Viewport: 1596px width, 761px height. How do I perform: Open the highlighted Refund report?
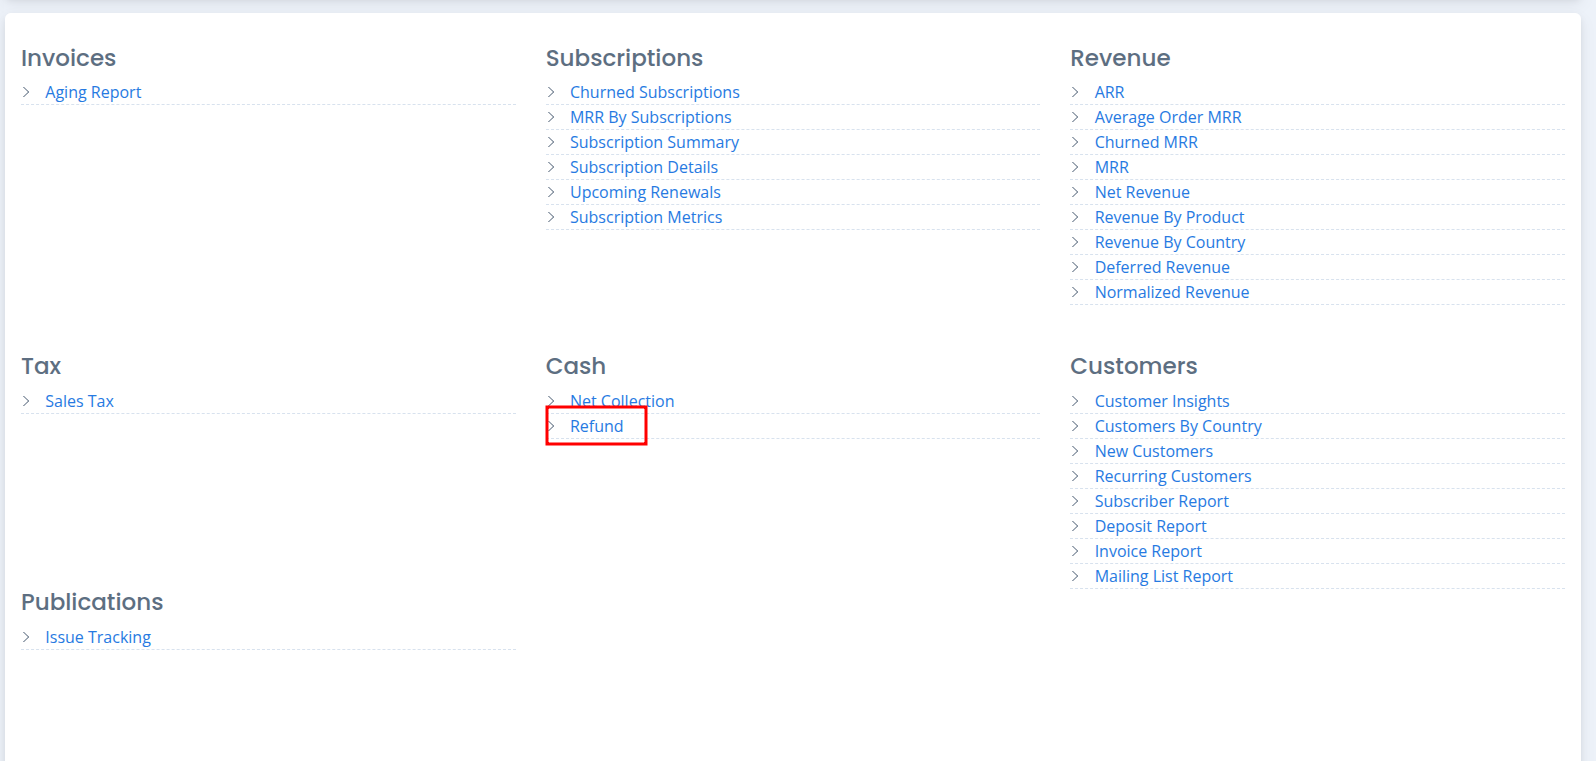(596, 426)
